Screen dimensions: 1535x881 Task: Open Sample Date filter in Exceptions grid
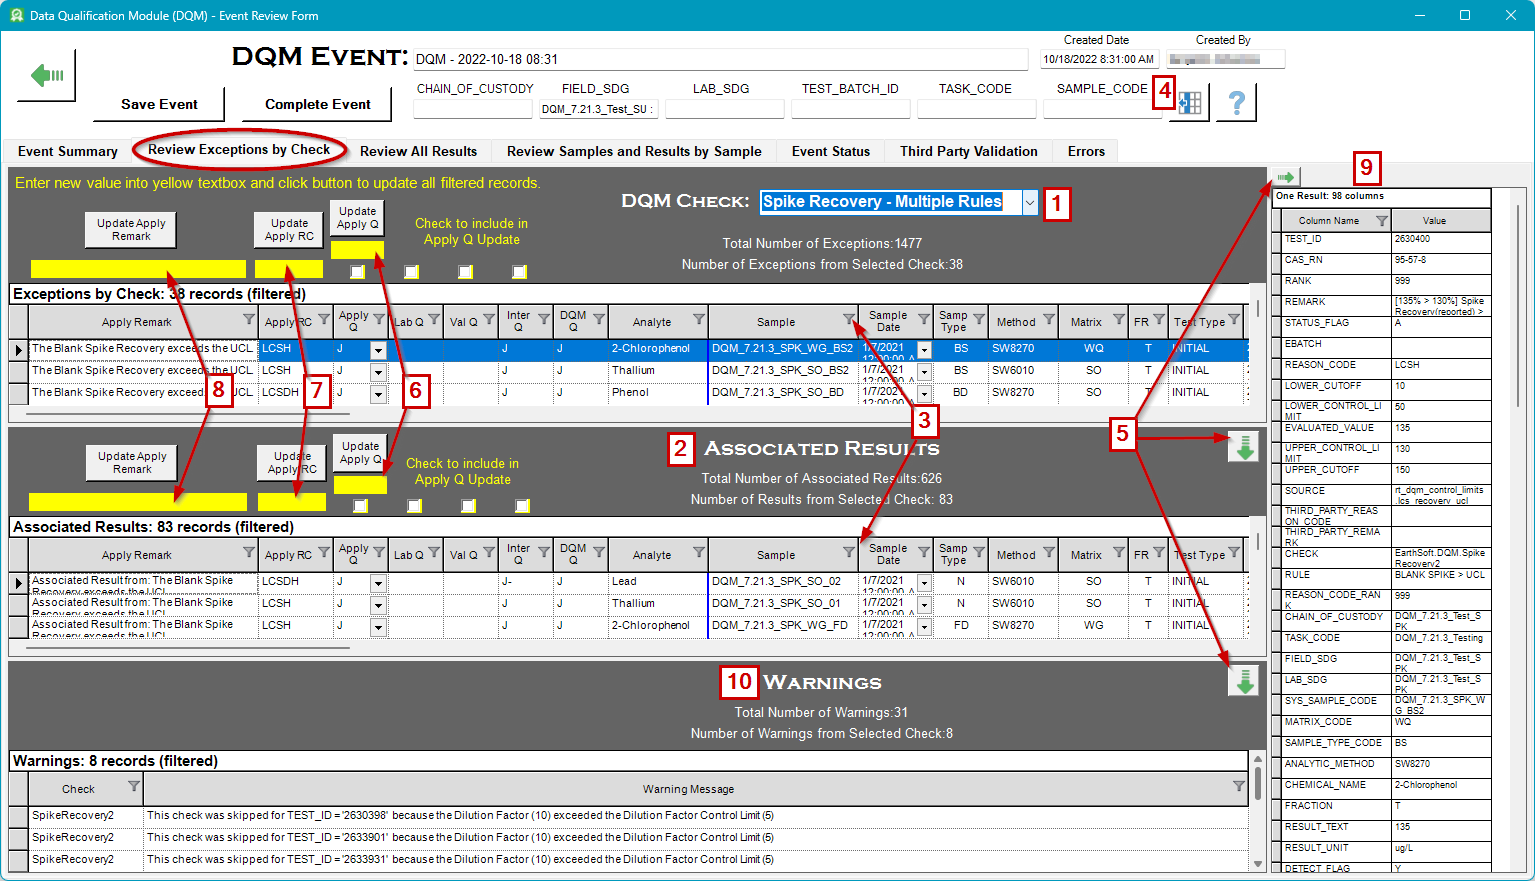924,320
